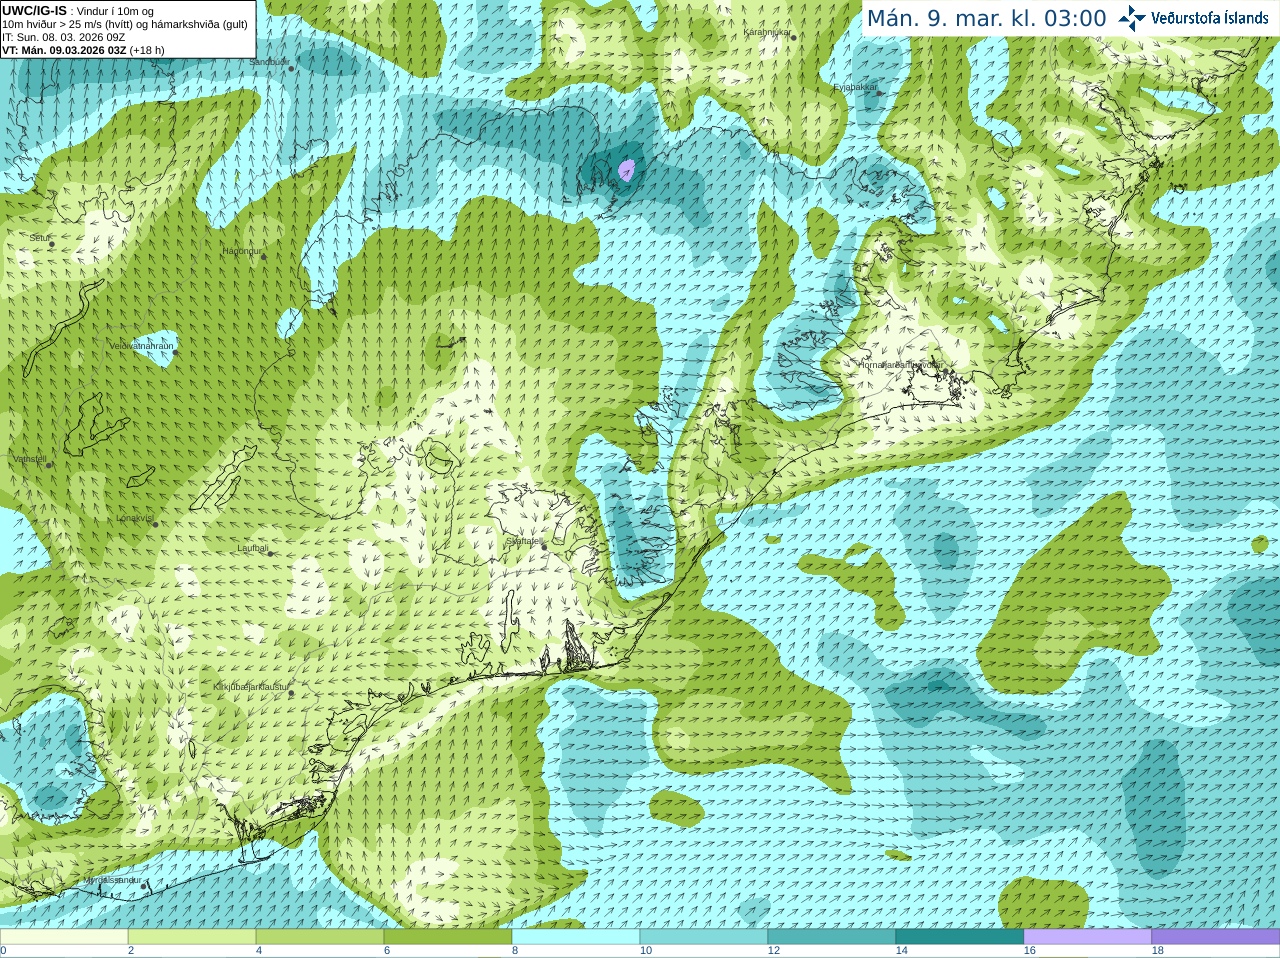
Task: Select the Laufbali station label
Action: coord(252,548)
